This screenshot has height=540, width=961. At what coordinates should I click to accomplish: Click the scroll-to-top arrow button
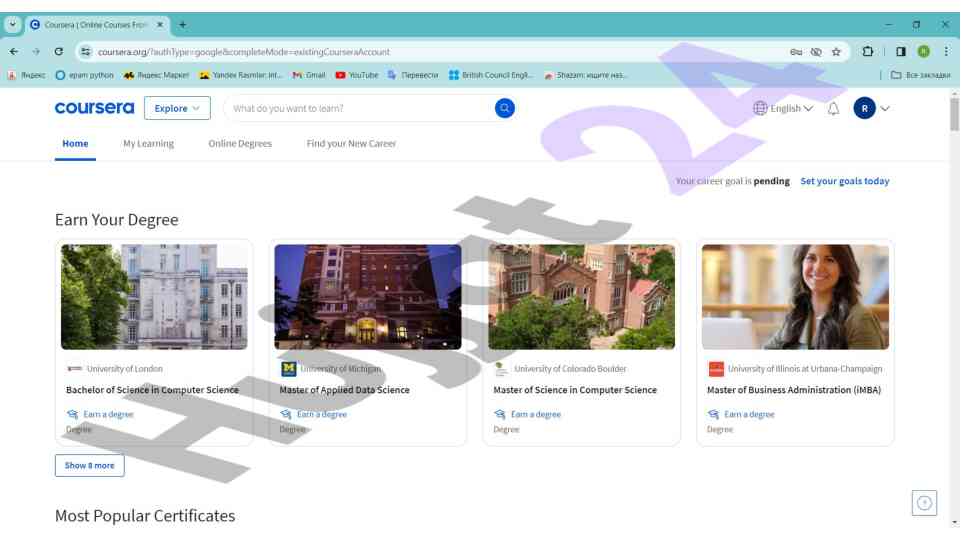(924, 503)
